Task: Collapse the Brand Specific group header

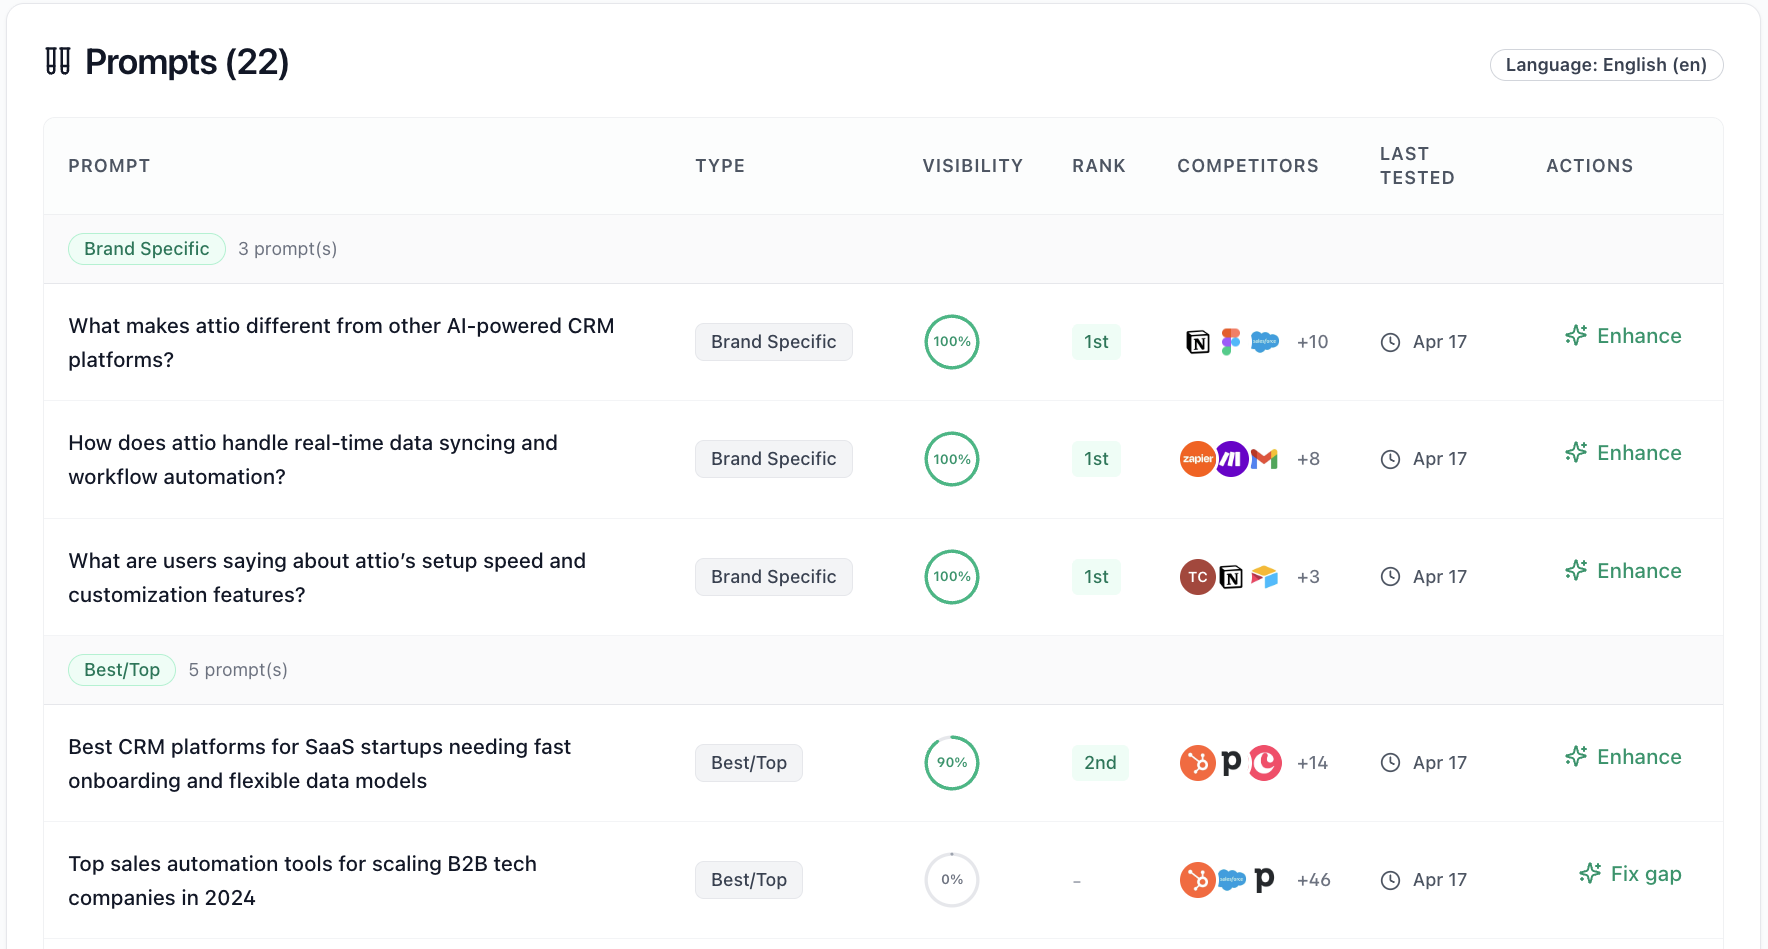Action: pos(883,249)
